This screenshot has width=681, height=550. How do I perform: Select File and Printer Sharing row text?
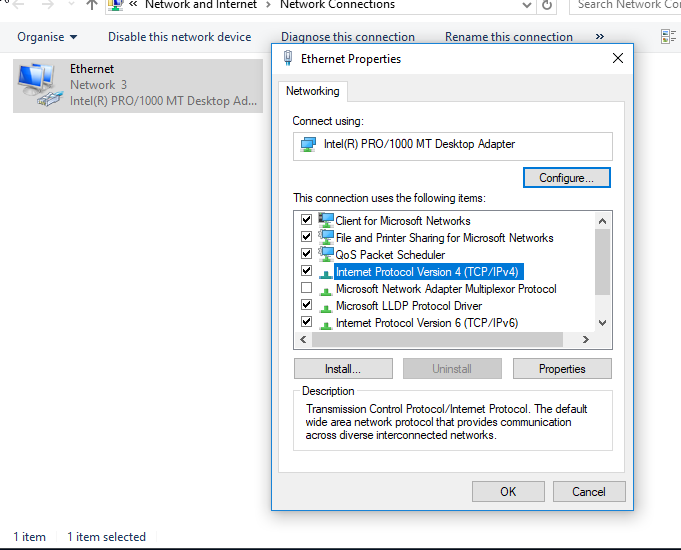tap(444, 238)
